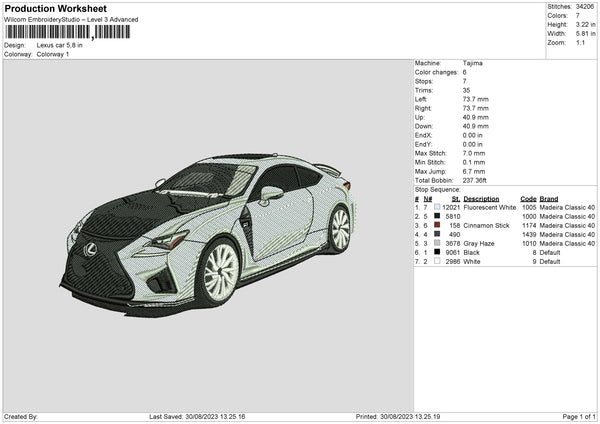Click the Gray Haze color swatch
Image resolution: width=600 pixels, height=424 pixels.
click(x=437, y=243)
